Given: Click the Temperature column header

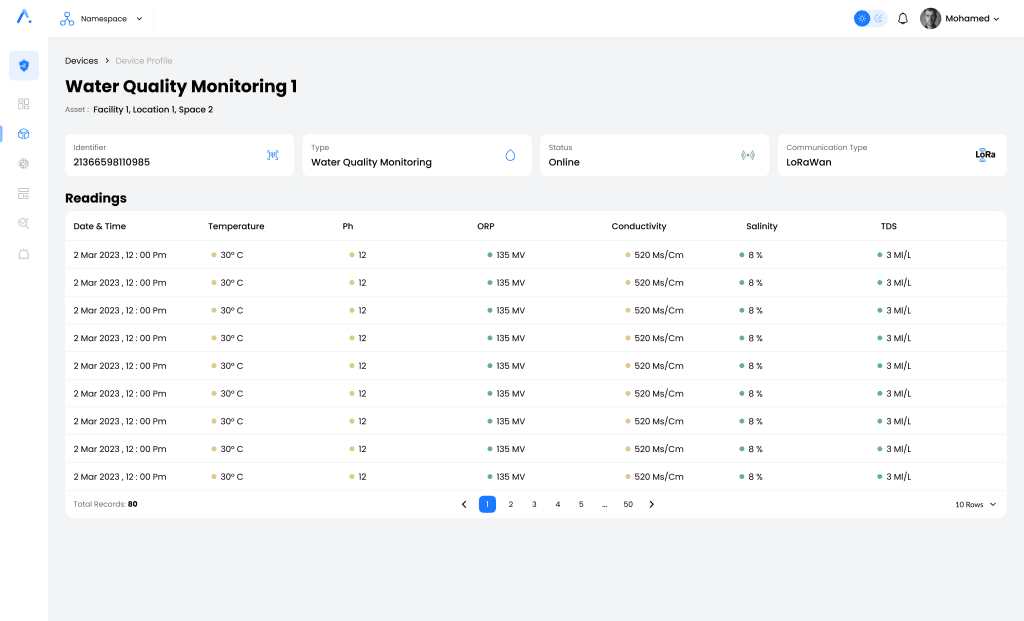Looking at the screenshot, I should (x=236, y=226).
